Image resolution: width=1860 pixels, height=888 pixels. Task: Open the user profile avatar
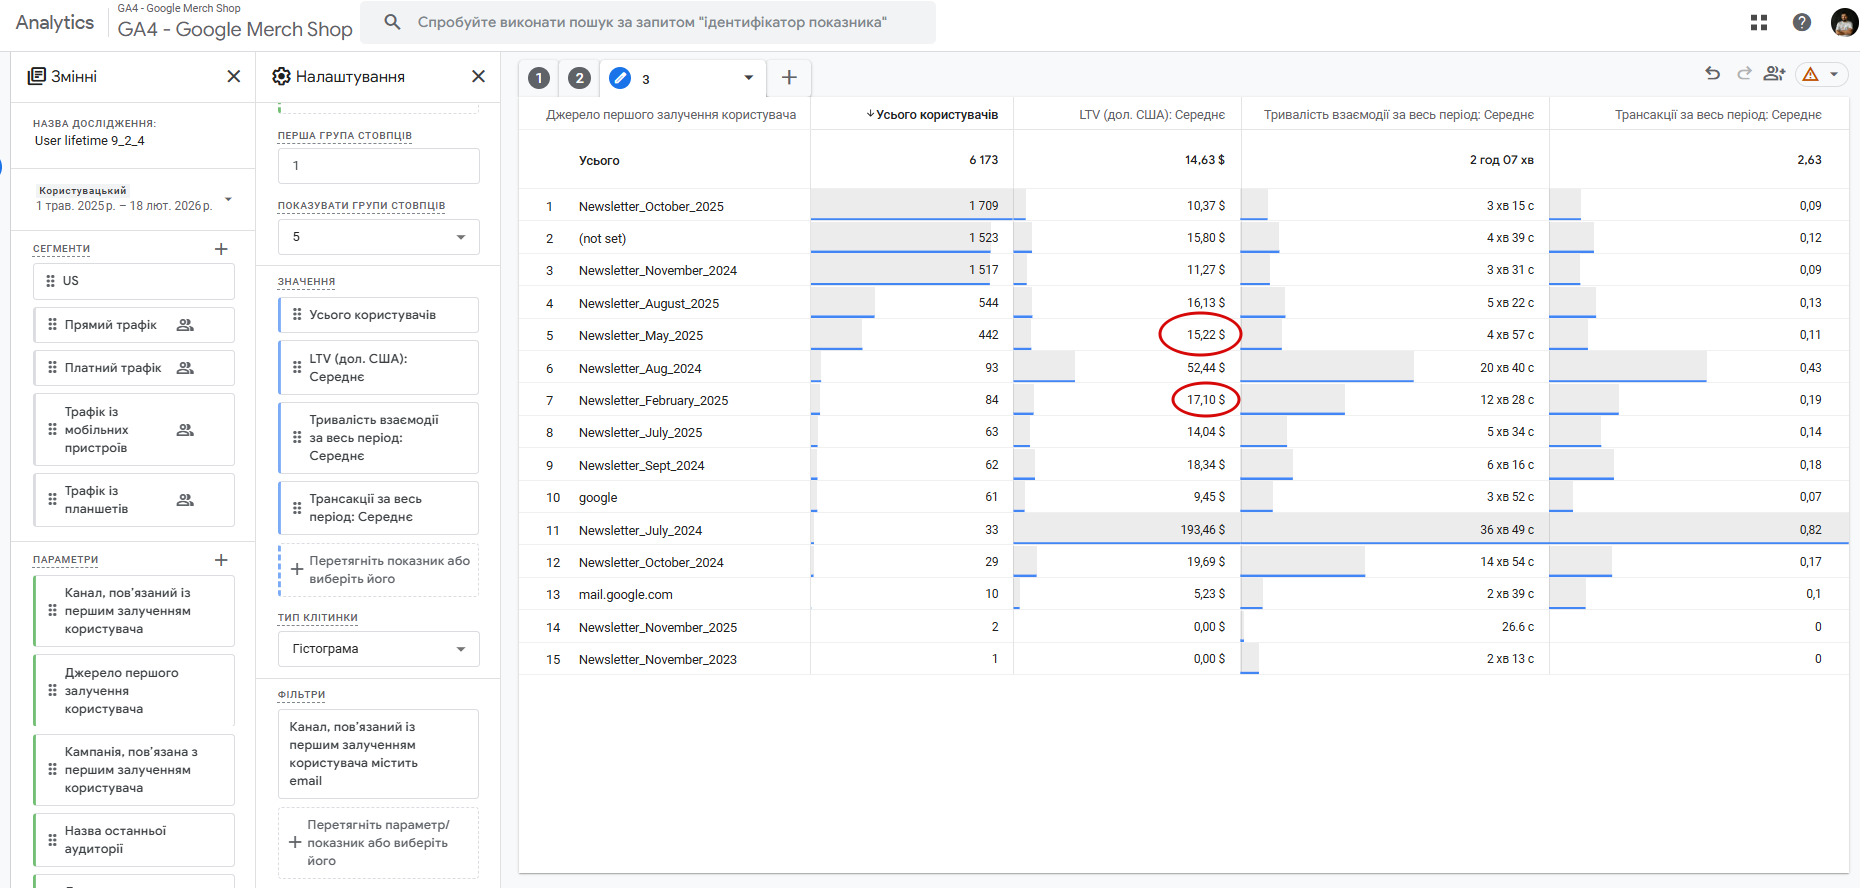[x=1843, y=22]
